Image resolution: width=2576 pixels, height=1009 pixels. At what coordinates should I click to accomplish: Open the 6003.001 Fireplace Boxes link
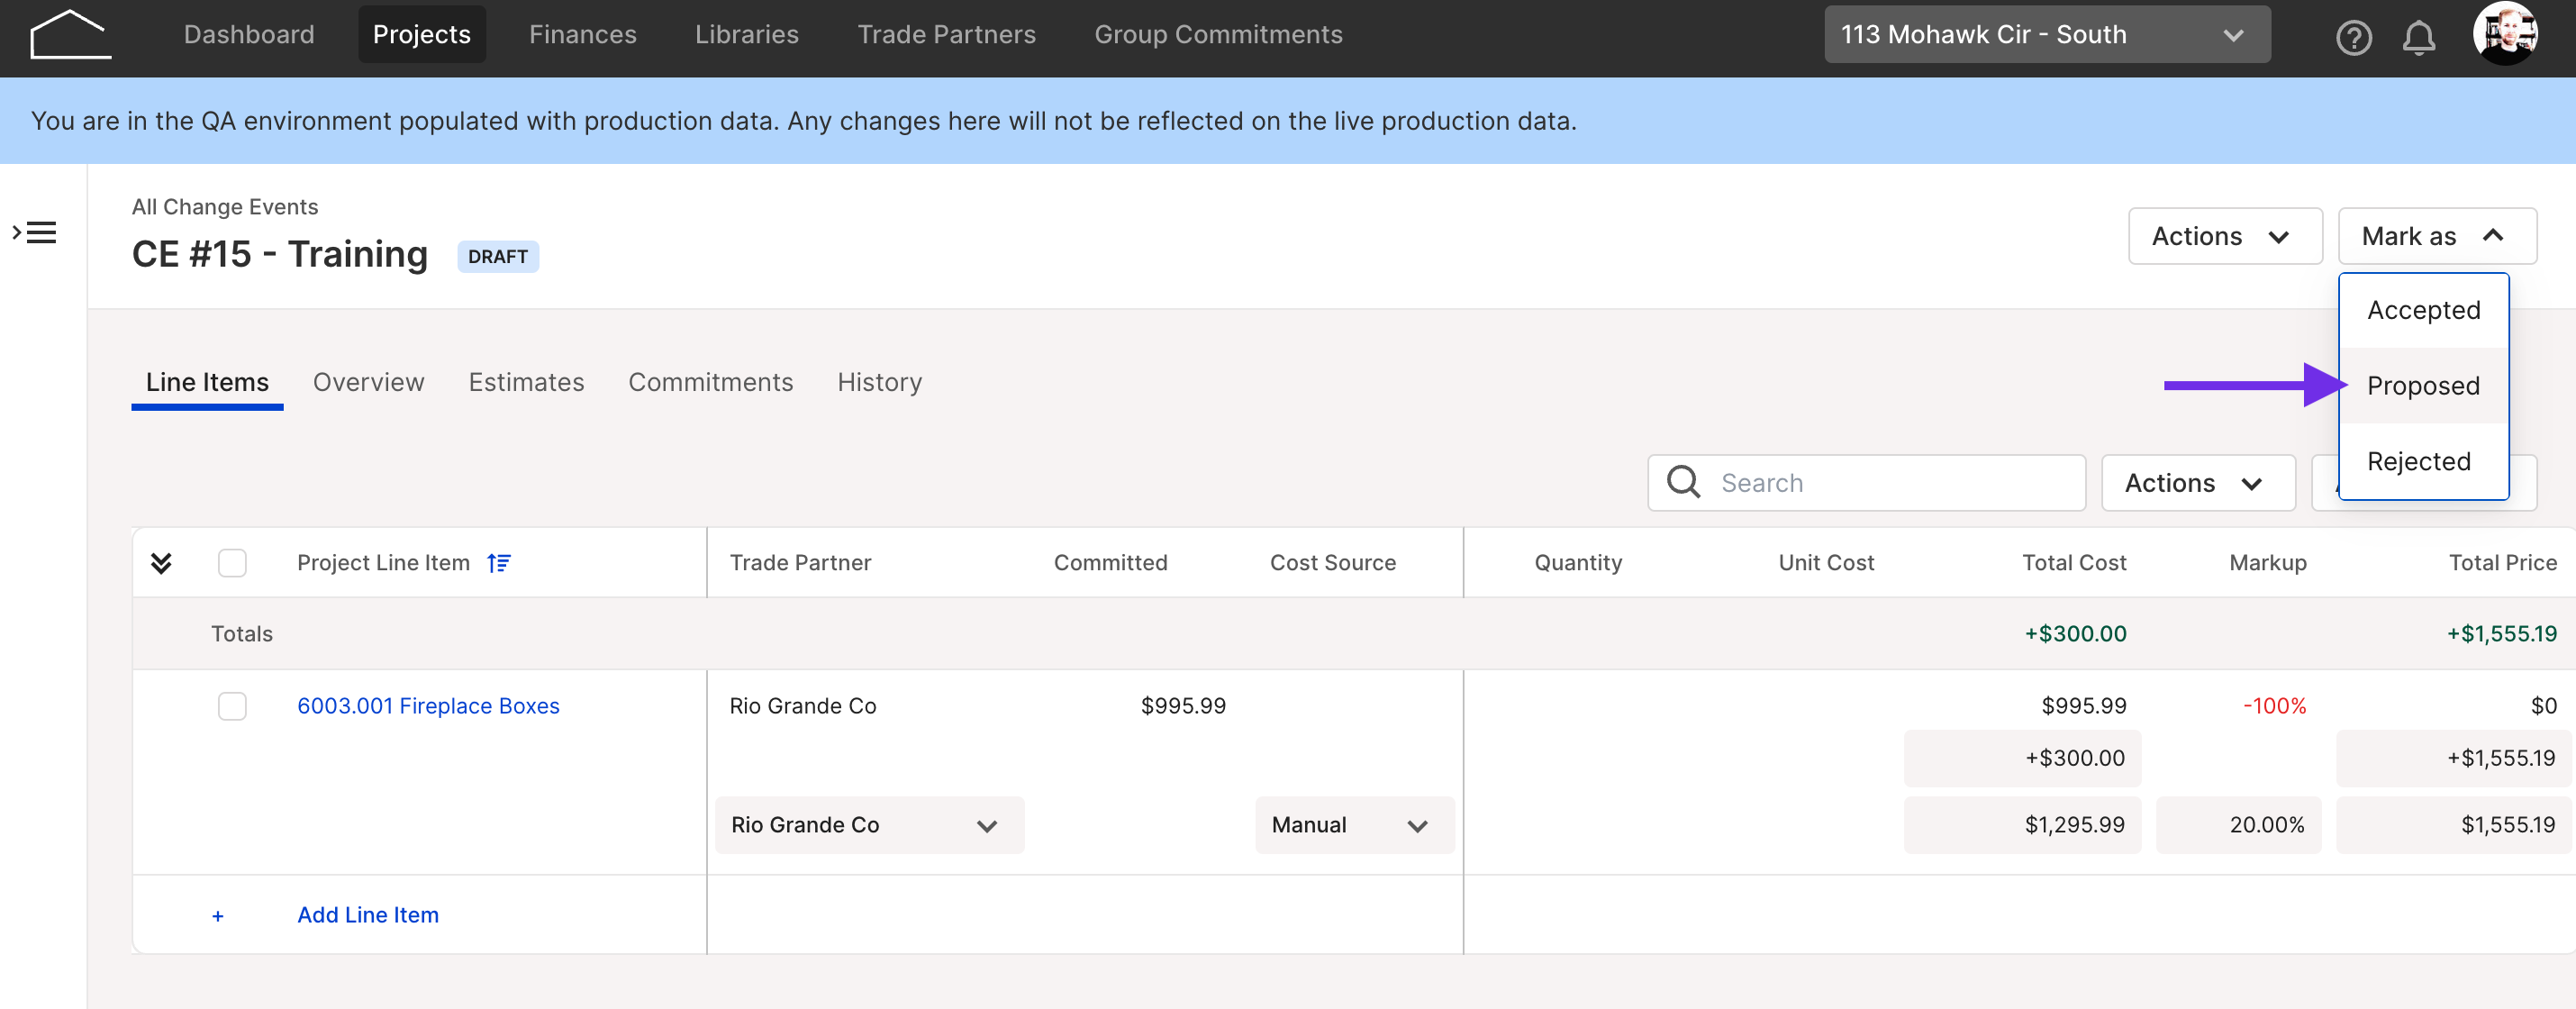(428, 706)
